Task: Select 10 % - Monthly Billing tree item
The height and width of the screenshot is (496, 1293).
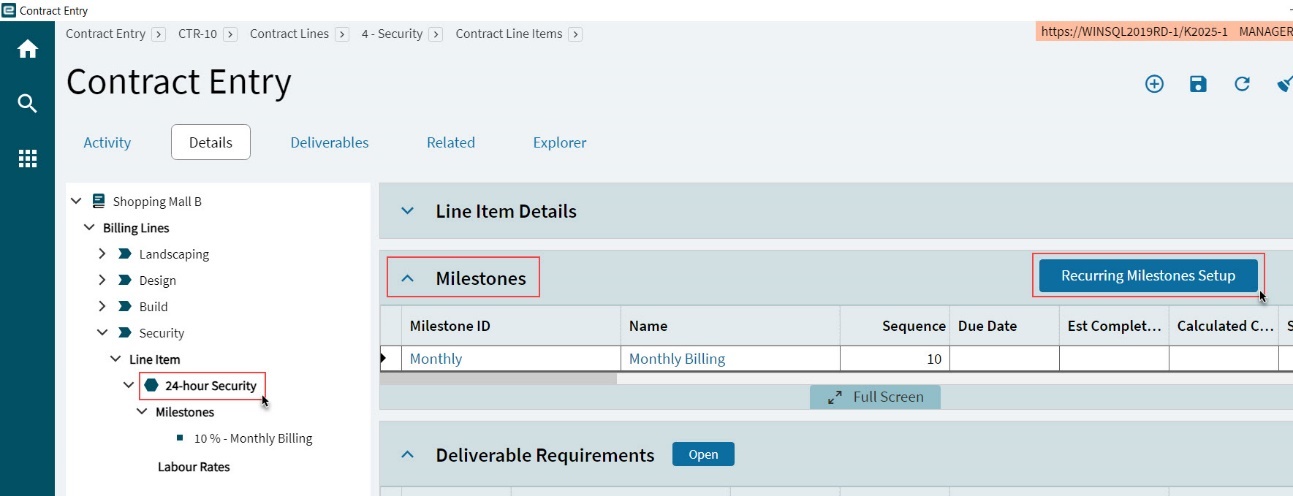Action: [x=253, y=438]
